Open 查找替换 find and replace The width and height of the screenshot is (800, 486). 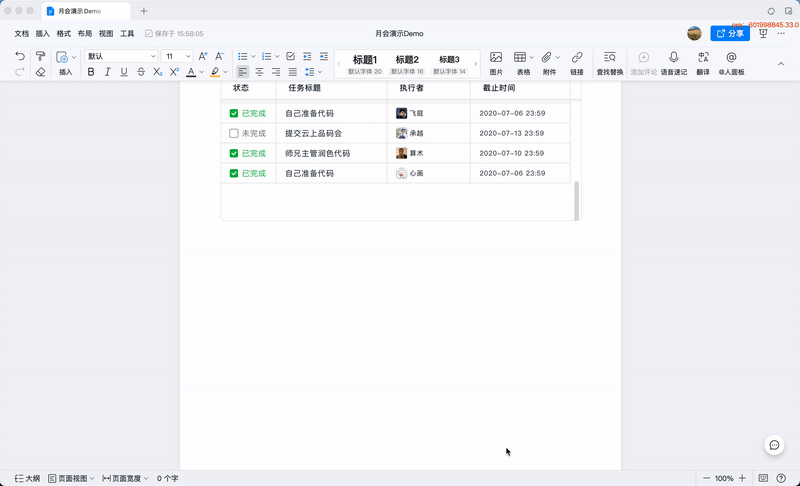(x=610, y=63)
